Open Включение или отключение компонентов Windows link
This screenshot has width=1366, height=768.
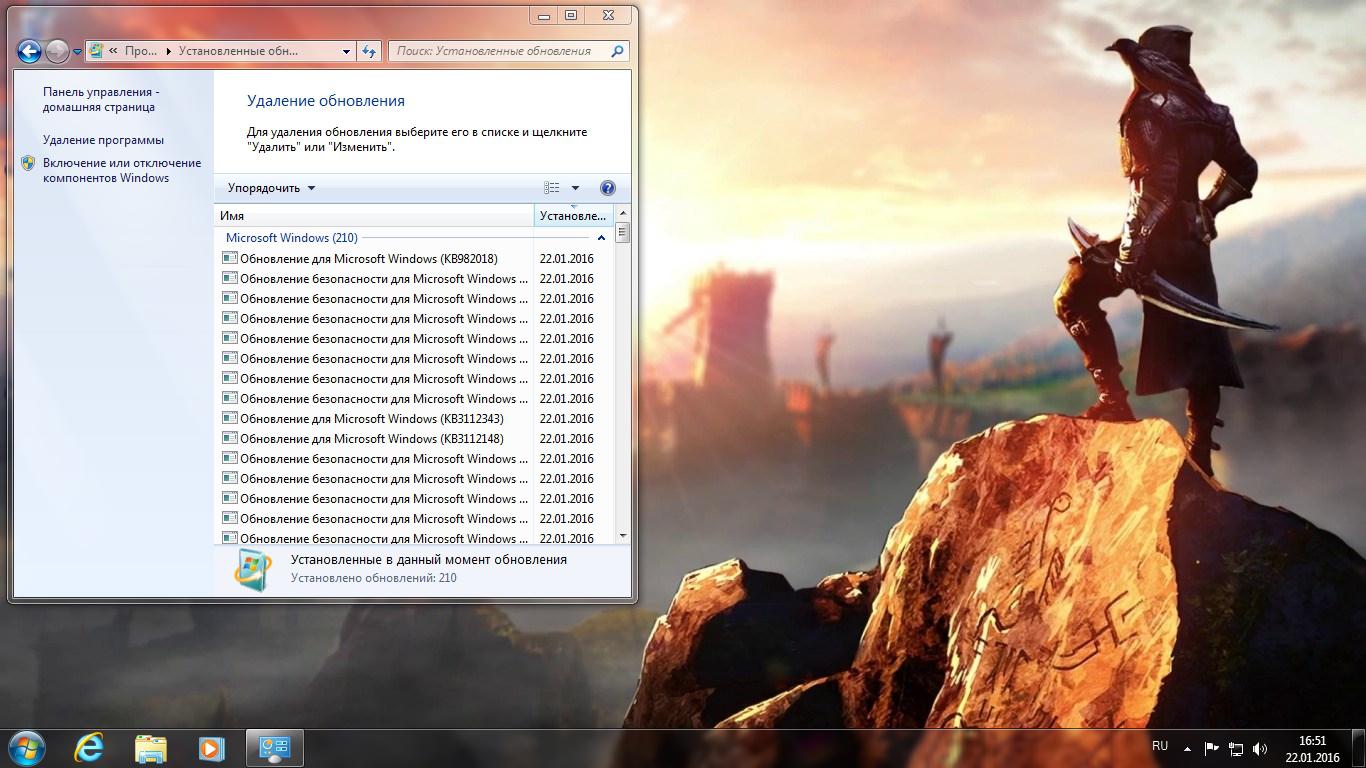[122, 170]
